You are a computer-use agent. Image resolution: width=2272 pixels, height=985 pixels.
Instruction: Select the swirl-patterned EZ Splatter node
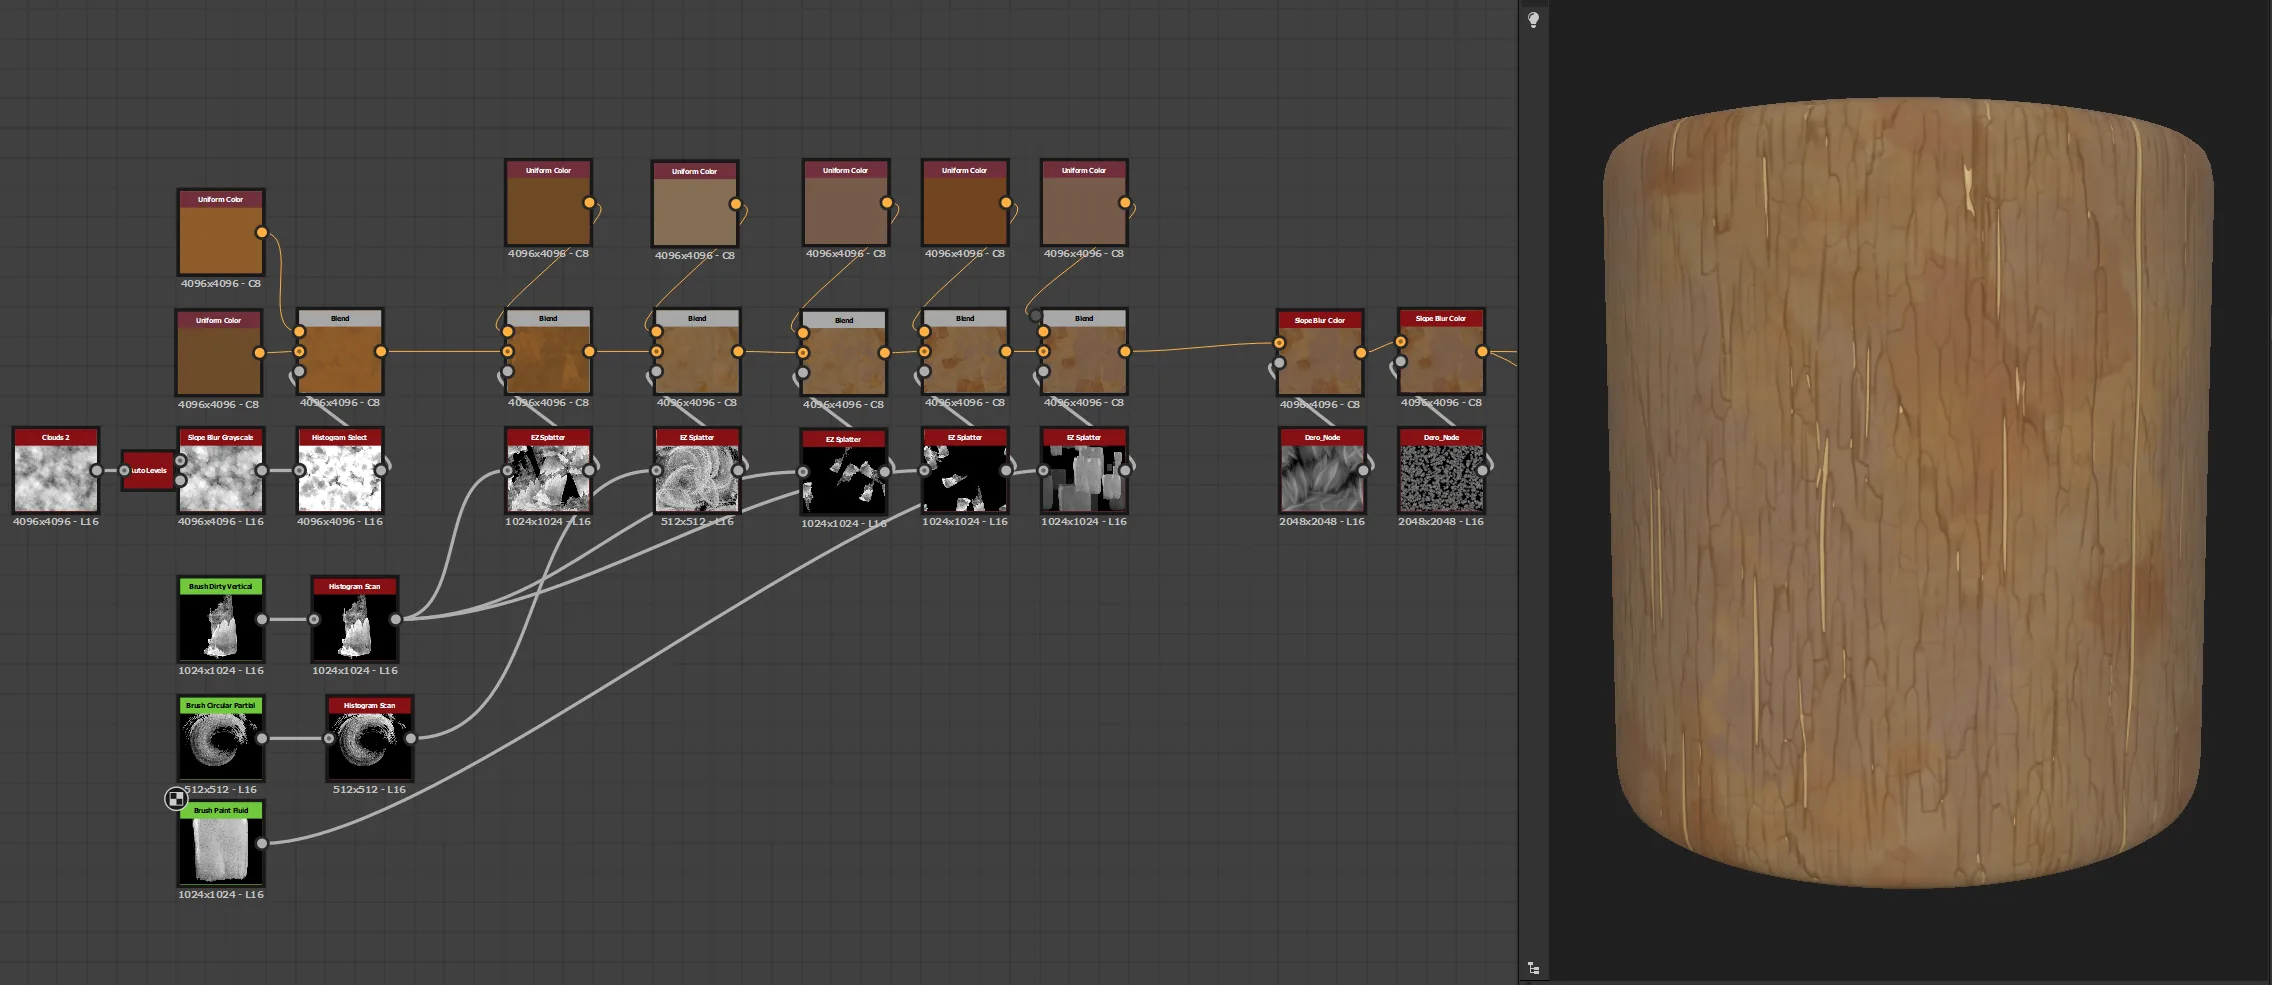[x=697, y=470]
